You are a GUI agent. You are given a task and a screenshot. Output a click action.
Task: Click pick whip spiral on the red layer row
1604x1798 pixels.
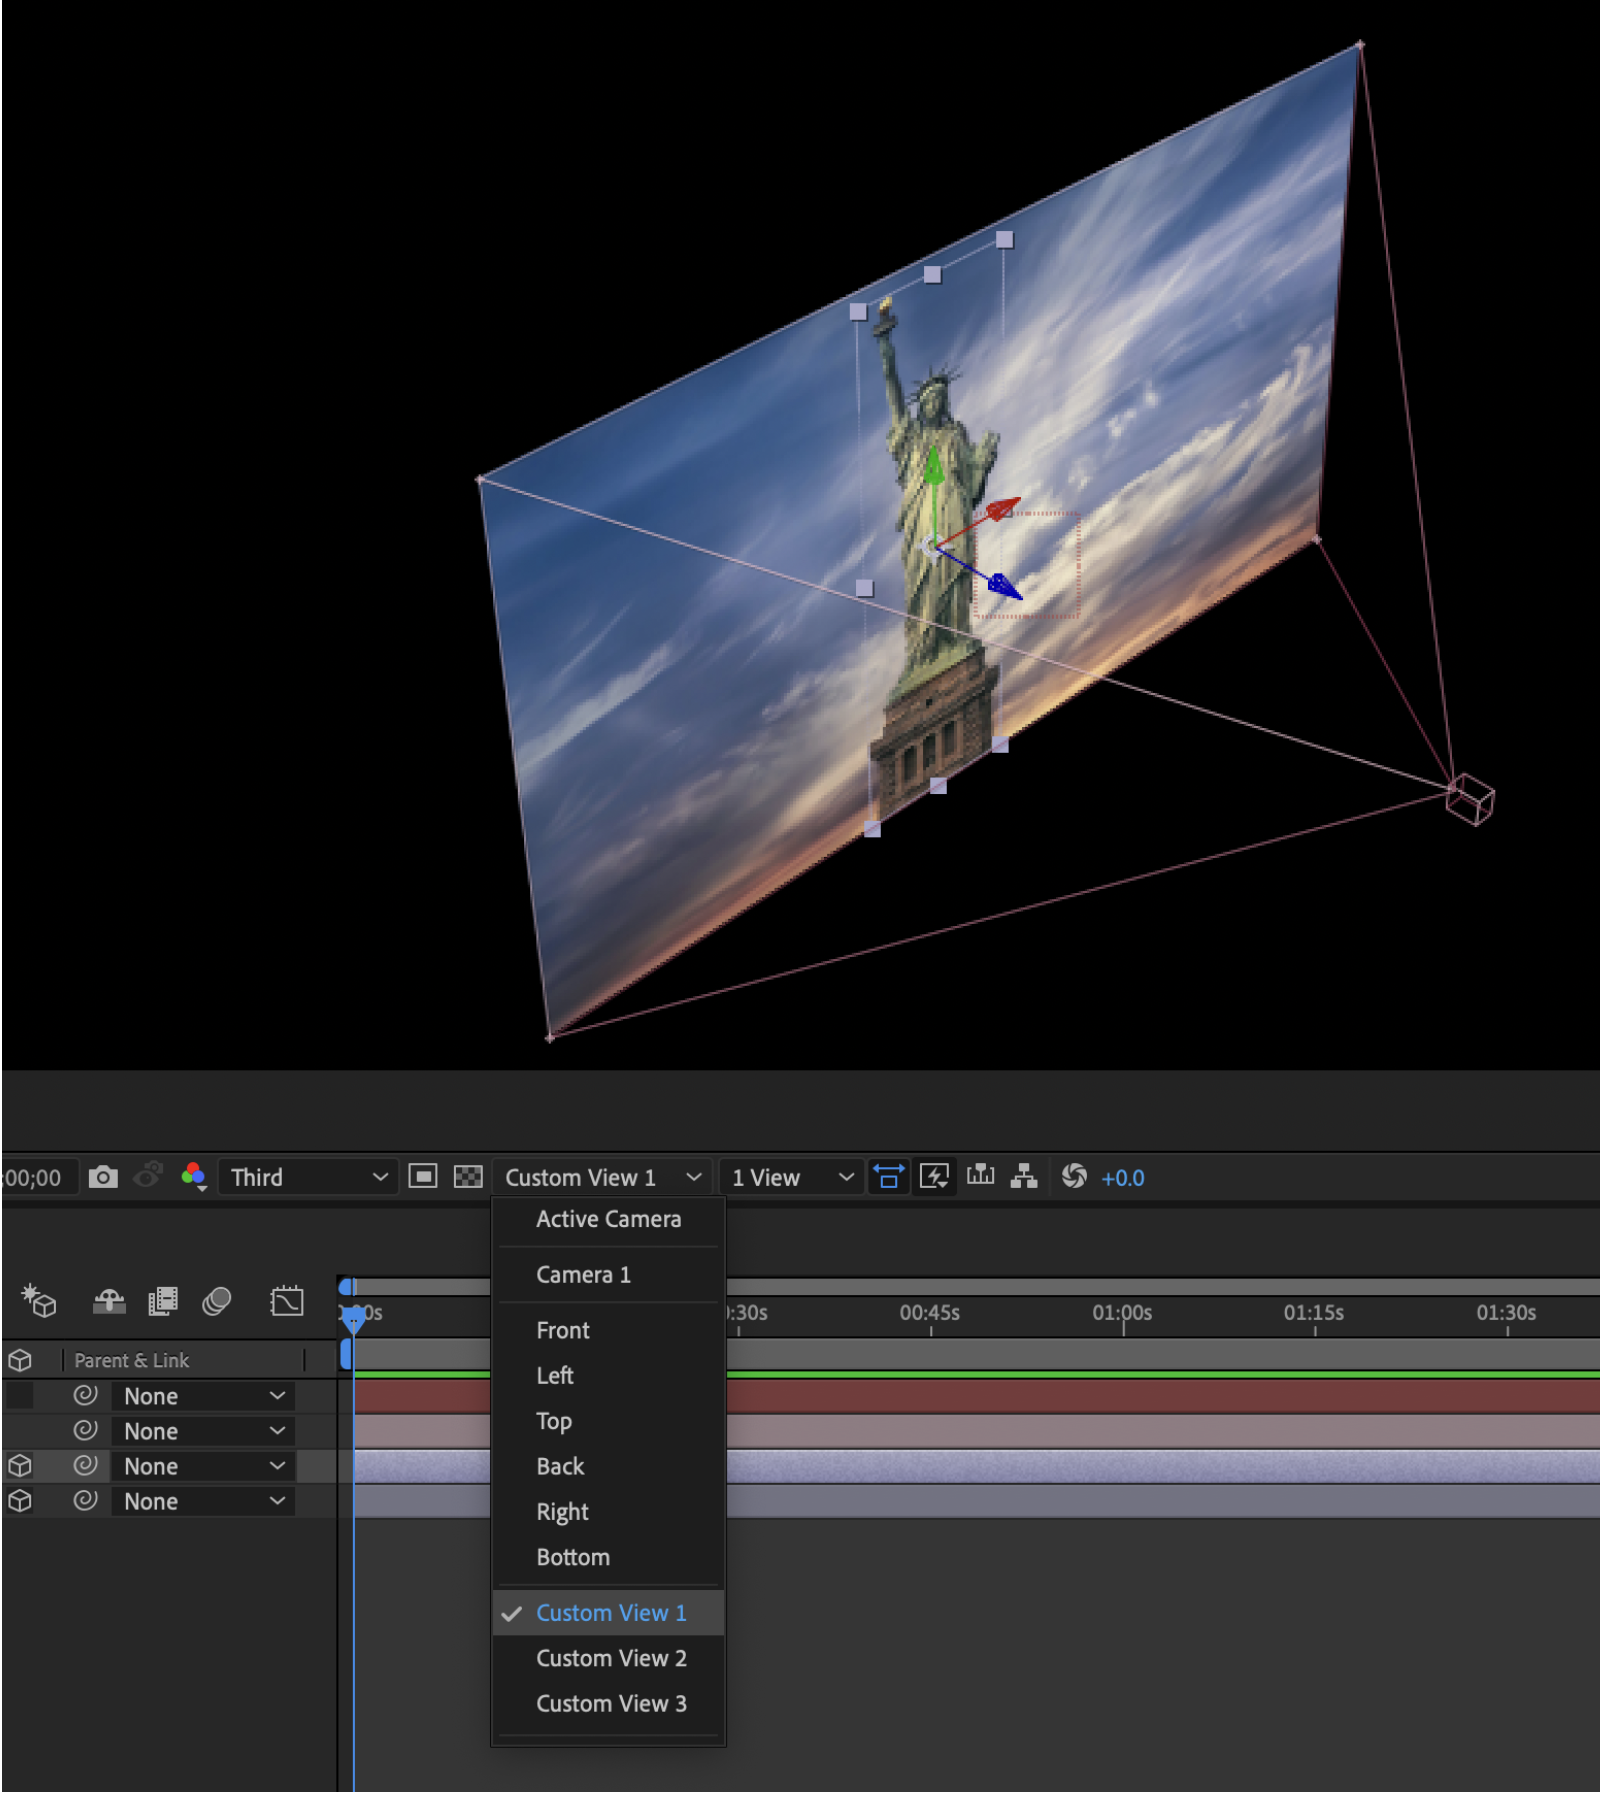click(x=86, y=1395)
